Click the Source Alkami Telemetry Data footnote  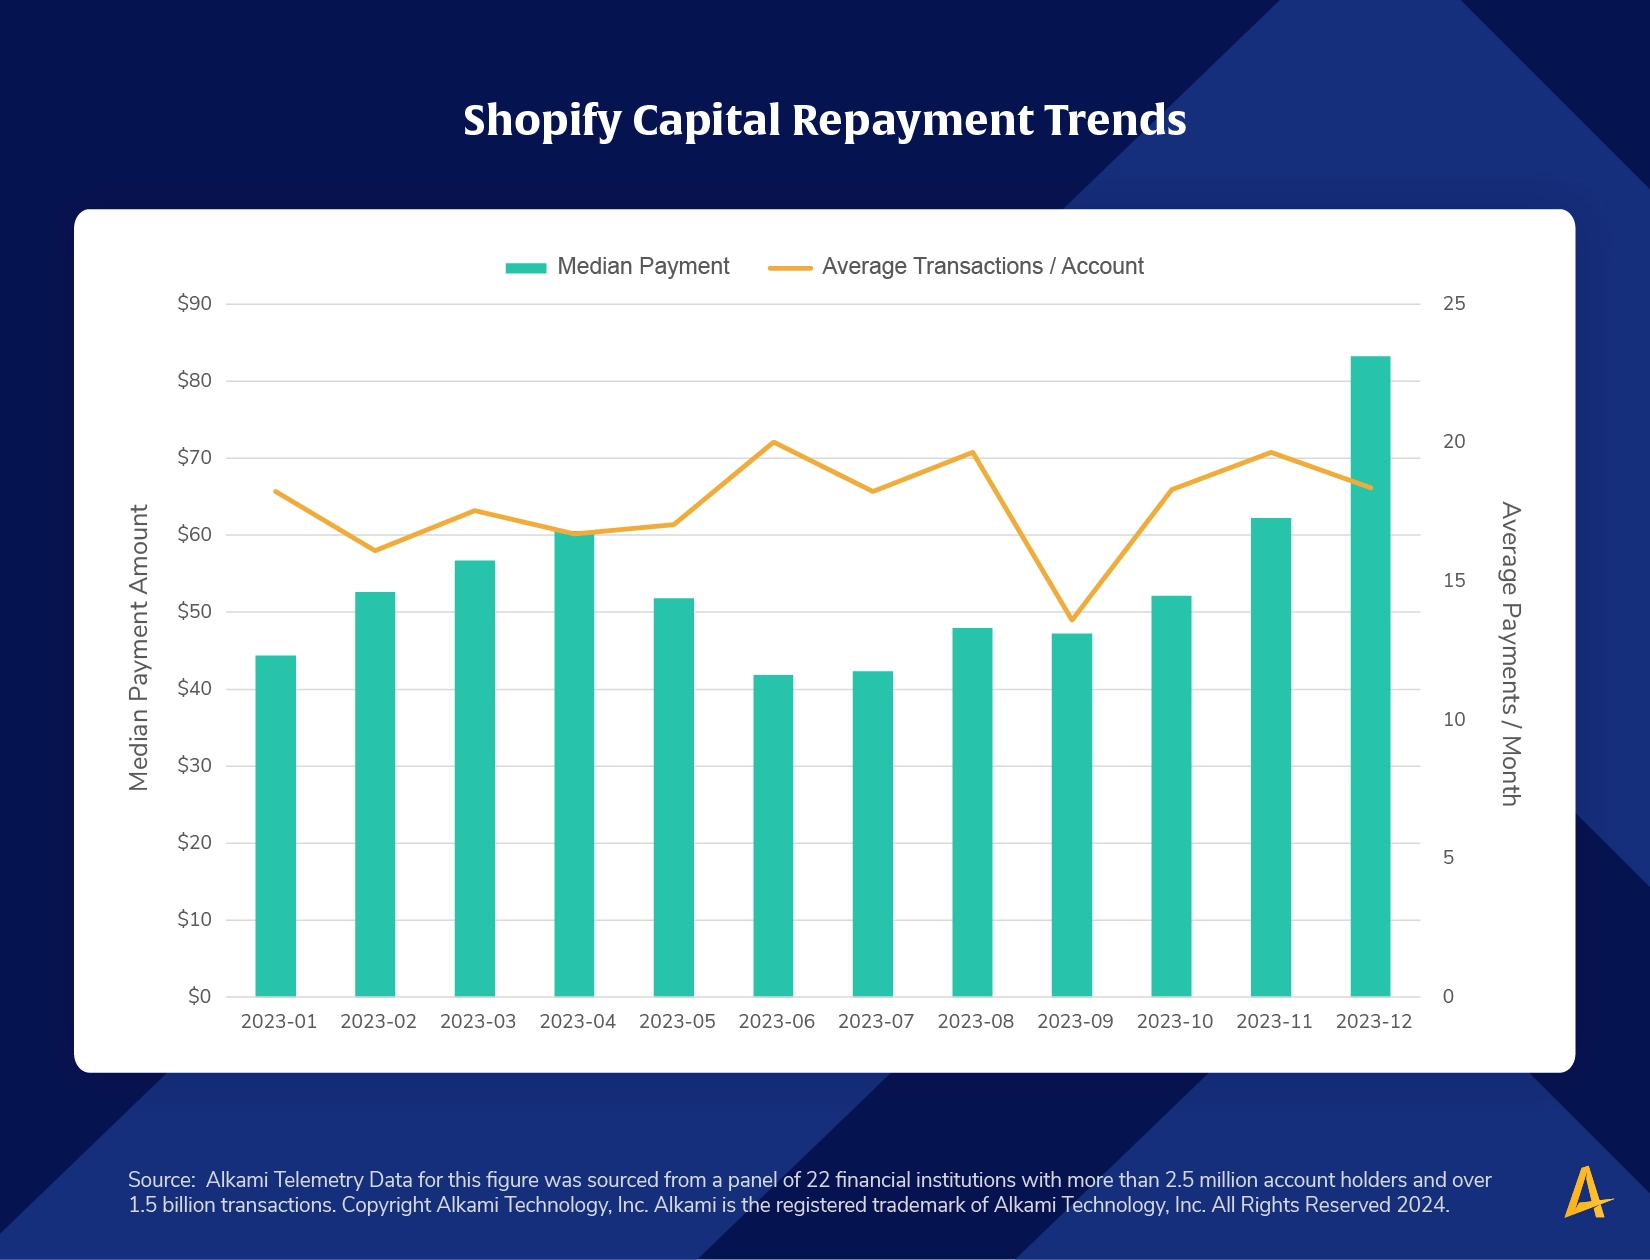[810, 1192]
